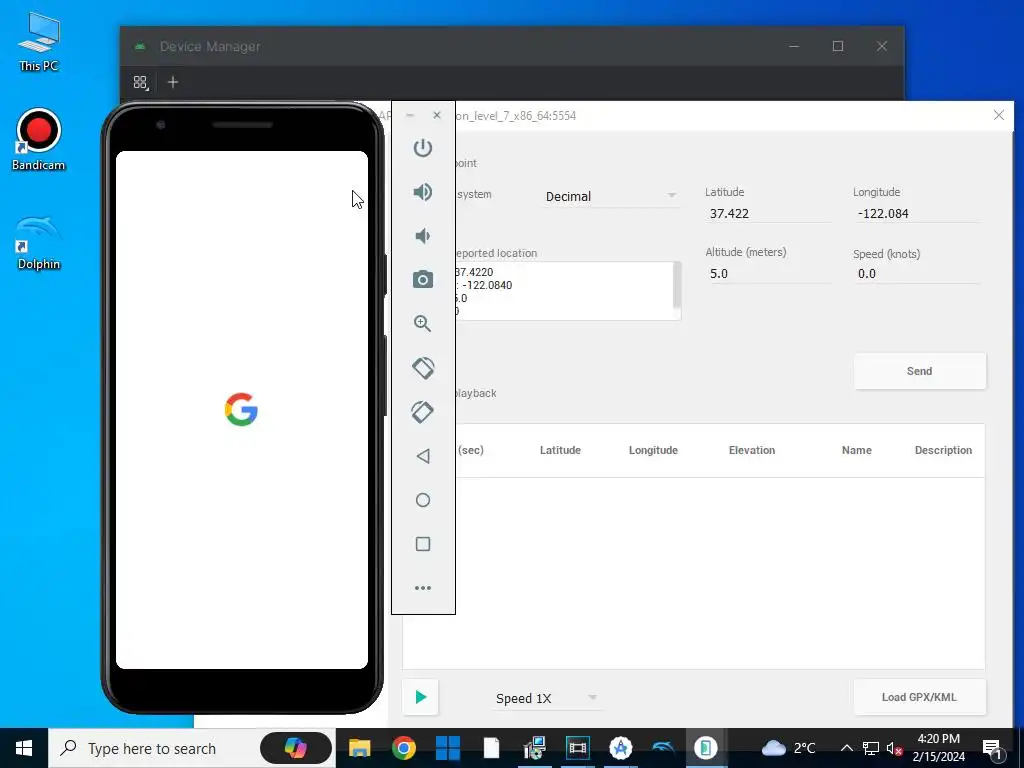1024x768 pixels.
Task: Click the Longitude field -122.084
Action: click(917, 214)
